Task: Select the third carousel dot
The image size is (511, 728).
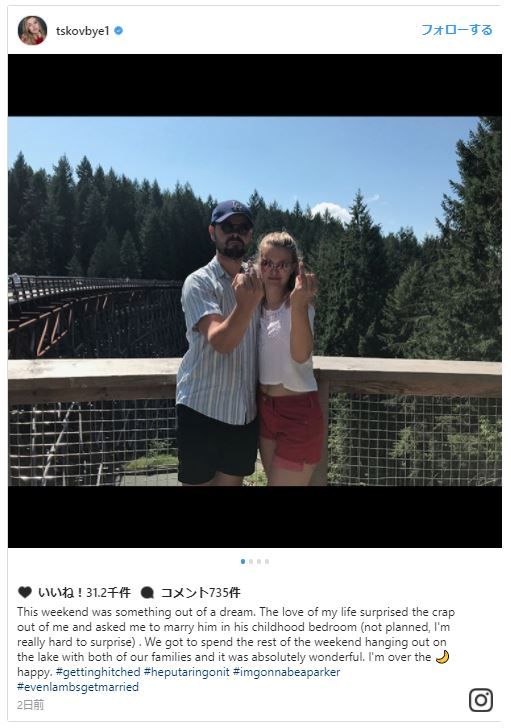Action: pyautogui.click(x=259, y=561)
